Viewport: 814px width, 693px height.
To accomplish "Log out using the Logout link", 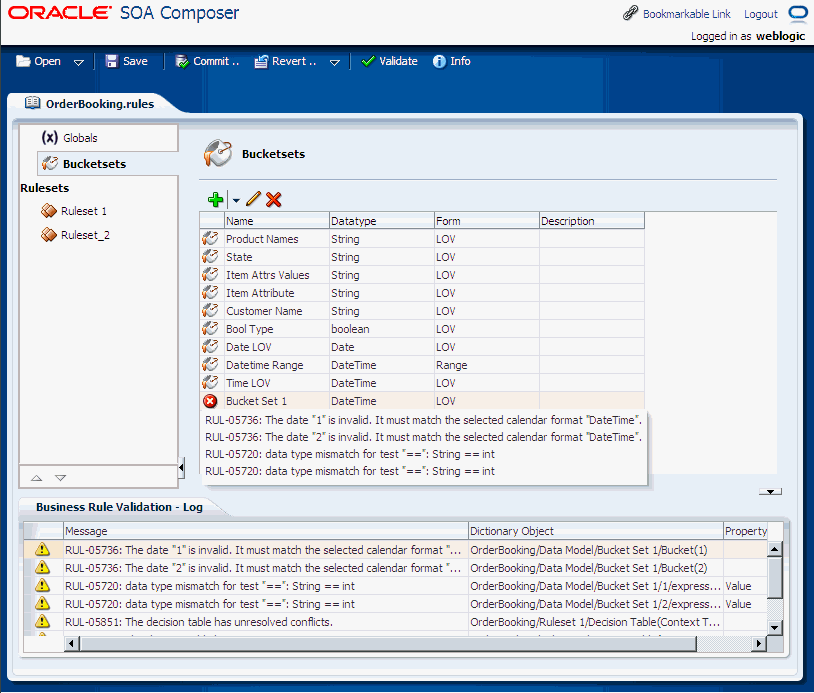I will [x=761, y=14].
